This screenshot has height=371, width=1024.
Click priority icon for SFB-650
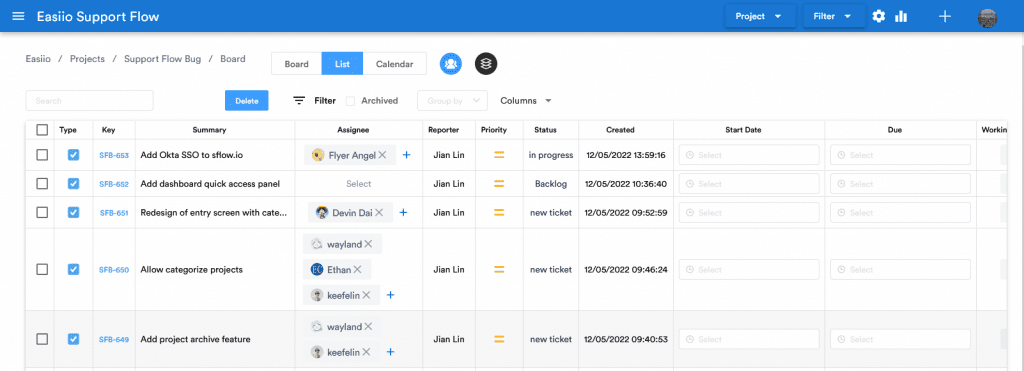499,269
